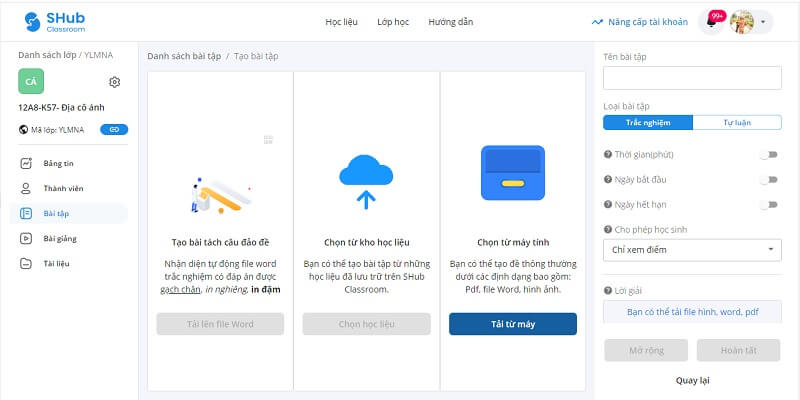Click the blue file drawer icon
This screenshot has height=400, width=800.
[513, 172]
